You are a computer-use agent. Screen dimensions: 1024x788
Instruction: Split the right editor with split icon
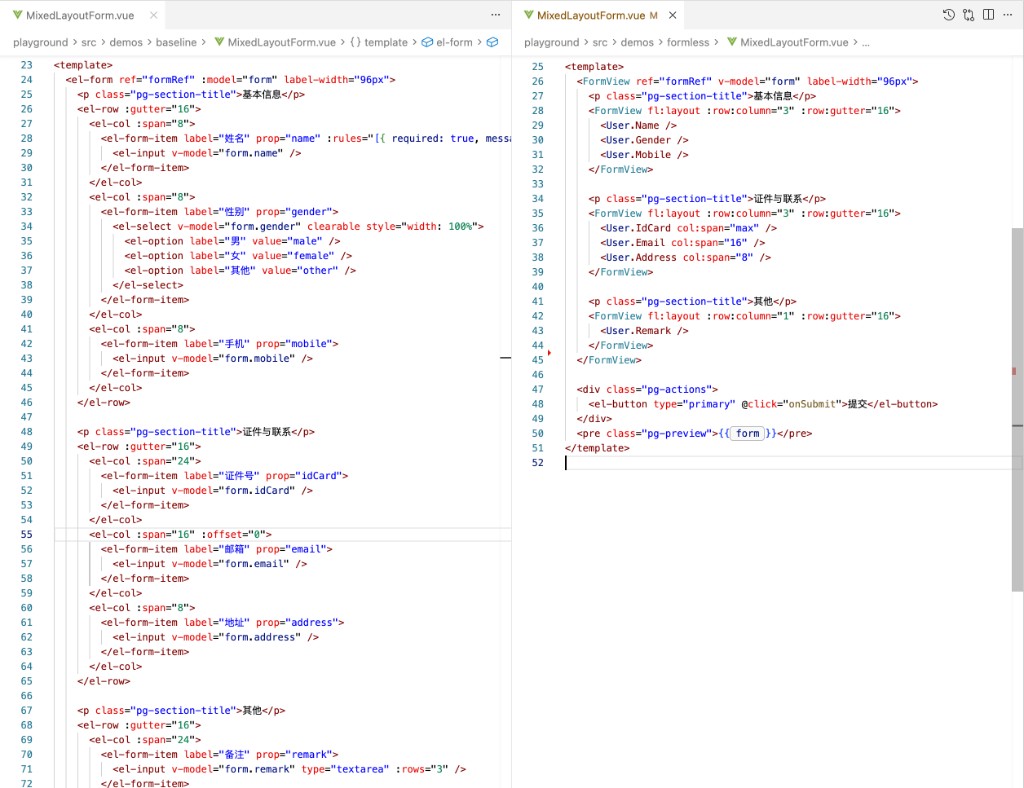988,15
